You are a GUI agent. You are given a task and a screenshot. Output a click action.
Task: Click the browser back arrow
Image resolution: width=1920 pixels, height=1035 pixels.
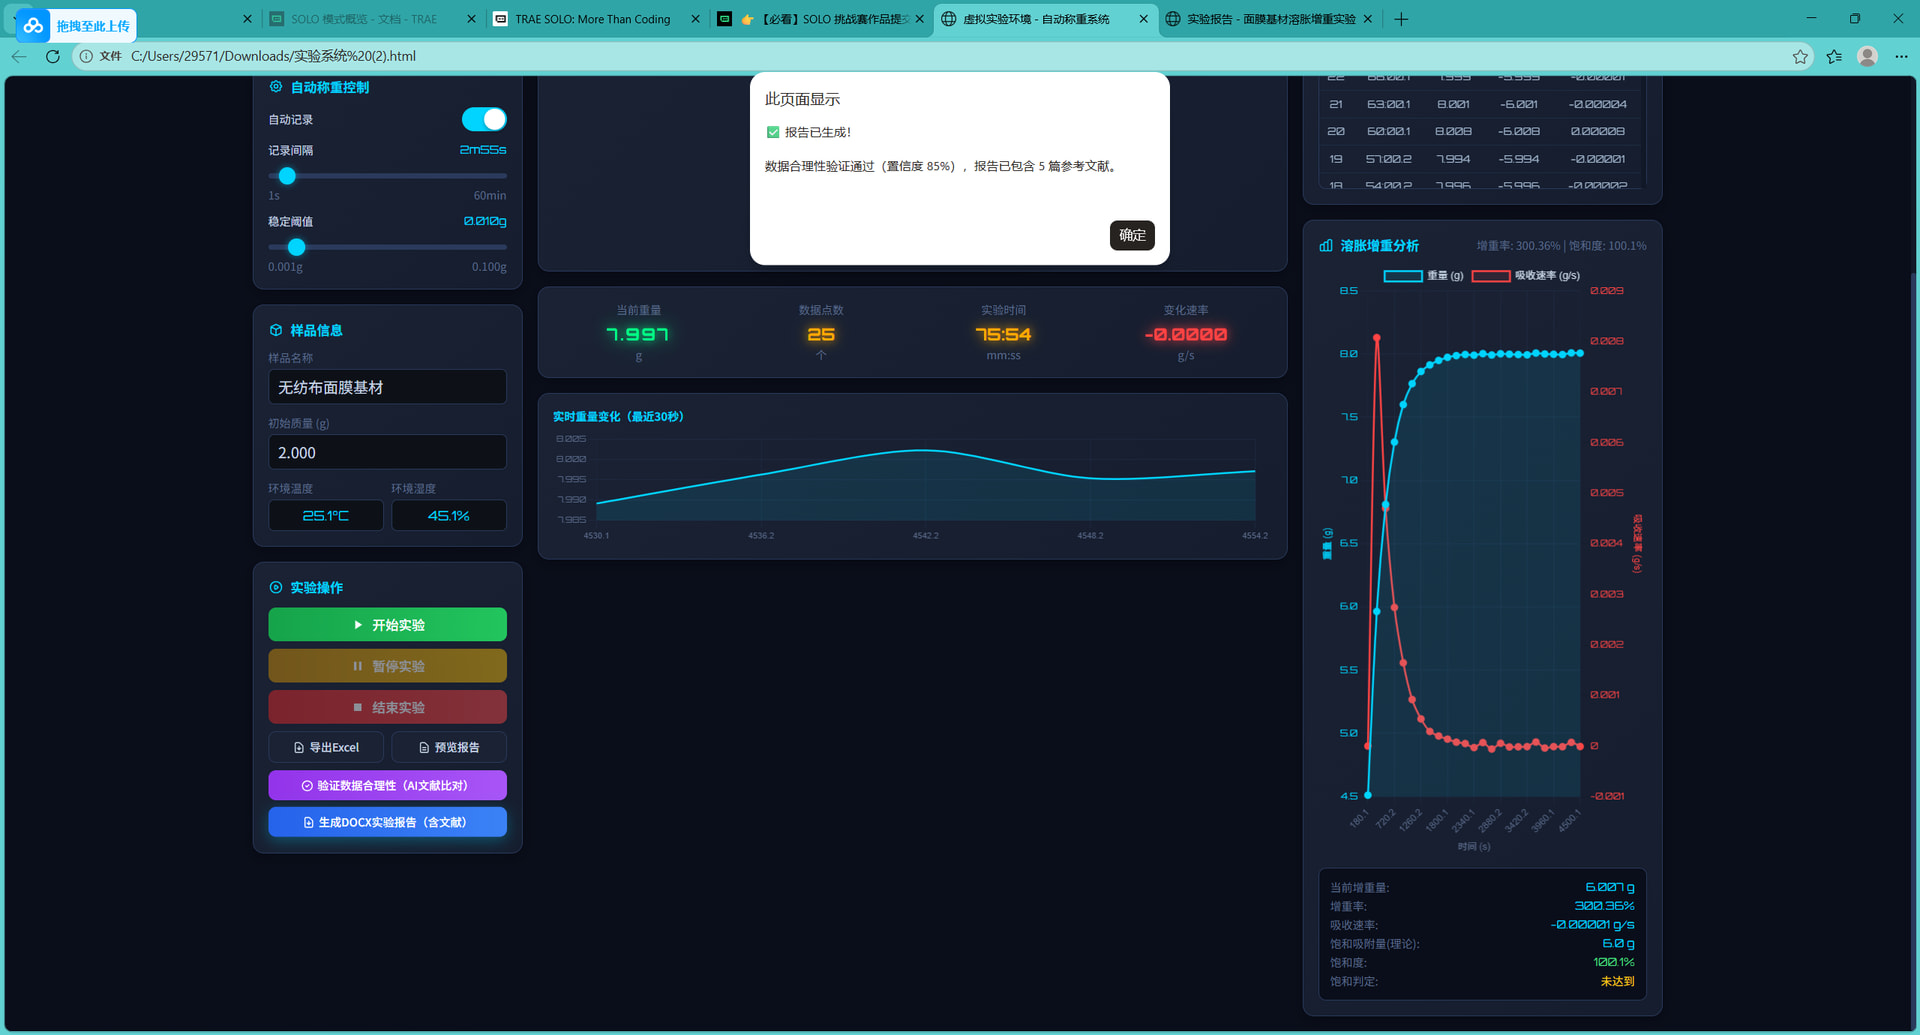(x=19, y=56)
